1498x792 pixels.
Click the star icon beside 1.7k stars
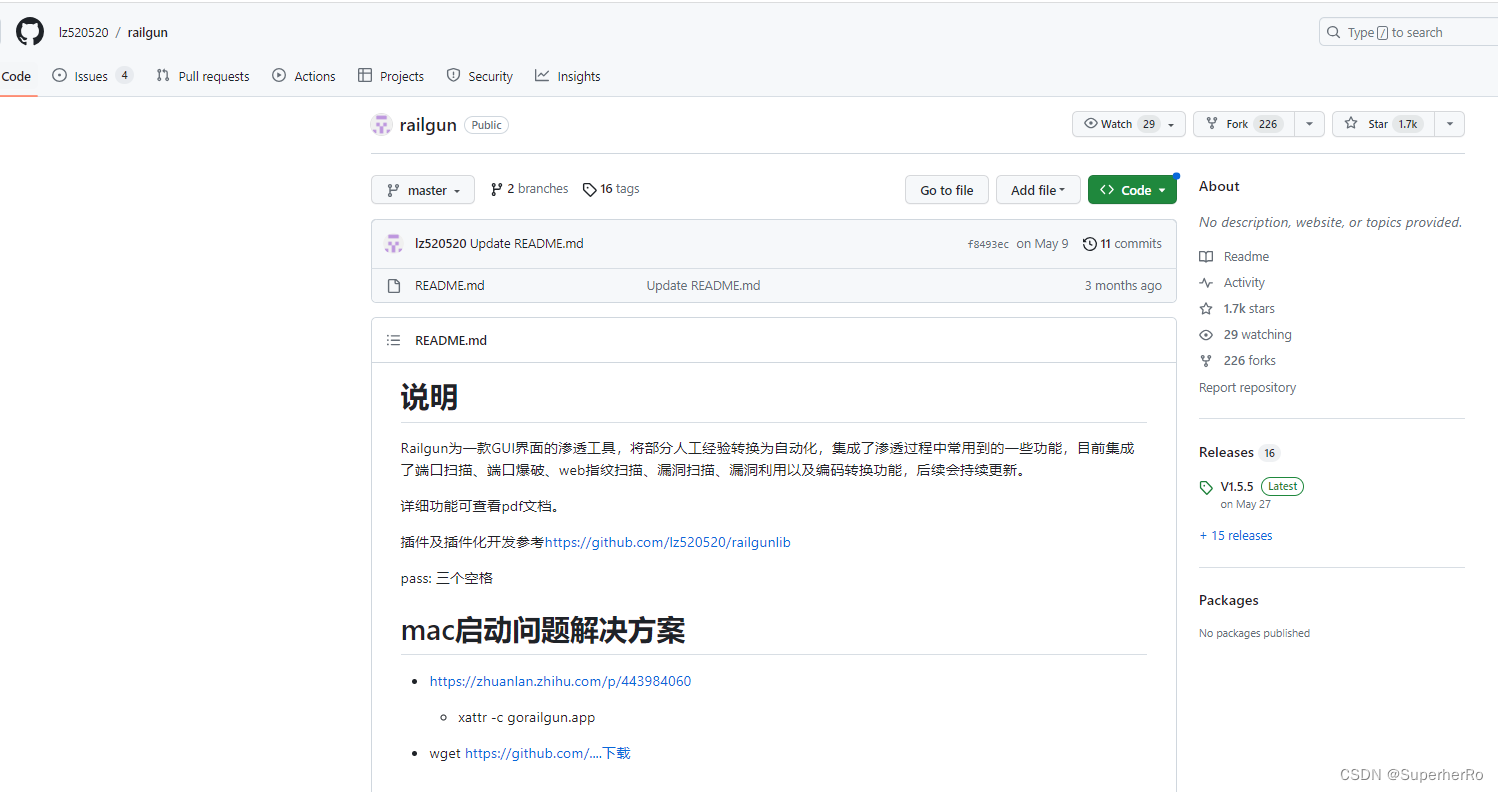pos(1207,309)
